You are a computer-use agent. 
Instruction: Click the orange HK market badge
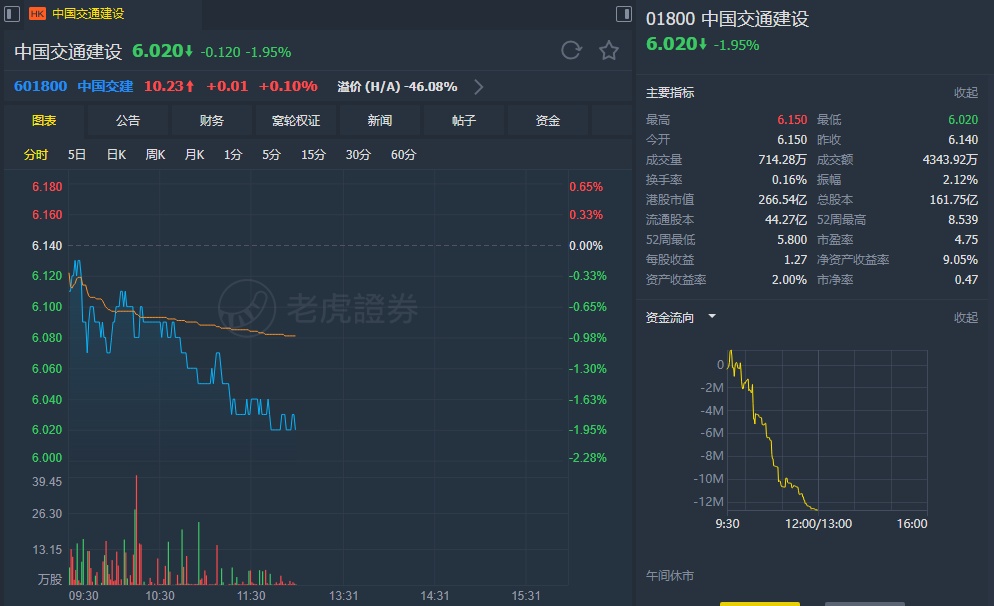38,14
